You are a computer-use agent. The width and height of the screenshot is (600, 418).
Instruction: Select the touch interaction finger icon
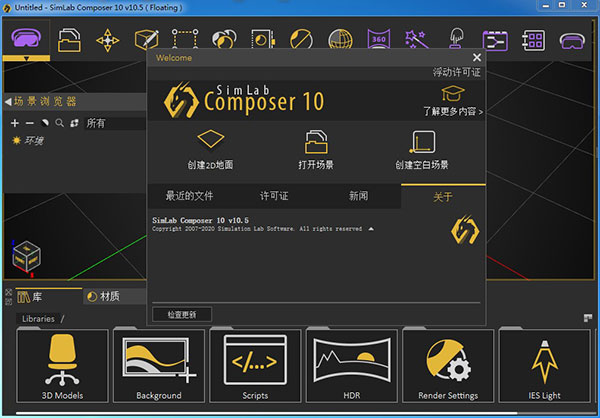tap(456, 38)
